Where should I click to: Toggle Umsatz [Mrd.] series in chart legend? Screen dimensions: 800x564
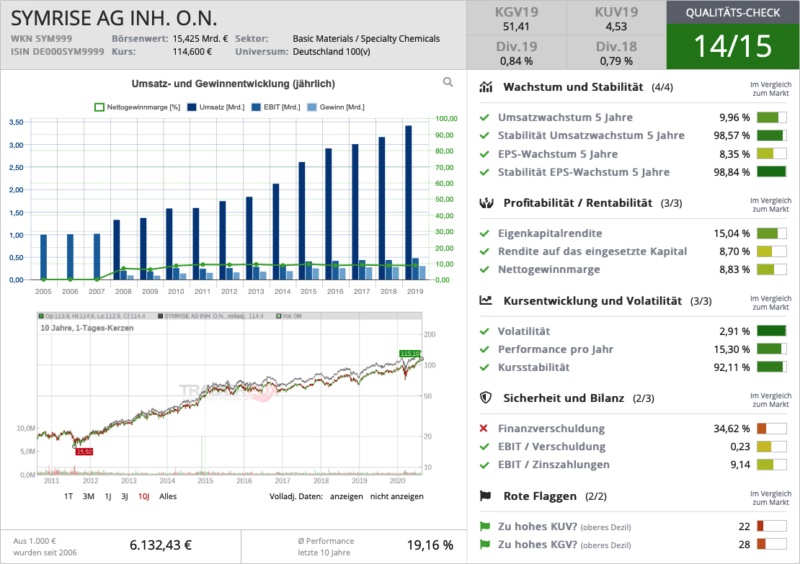pyautogui.click(x=216, y=107)
